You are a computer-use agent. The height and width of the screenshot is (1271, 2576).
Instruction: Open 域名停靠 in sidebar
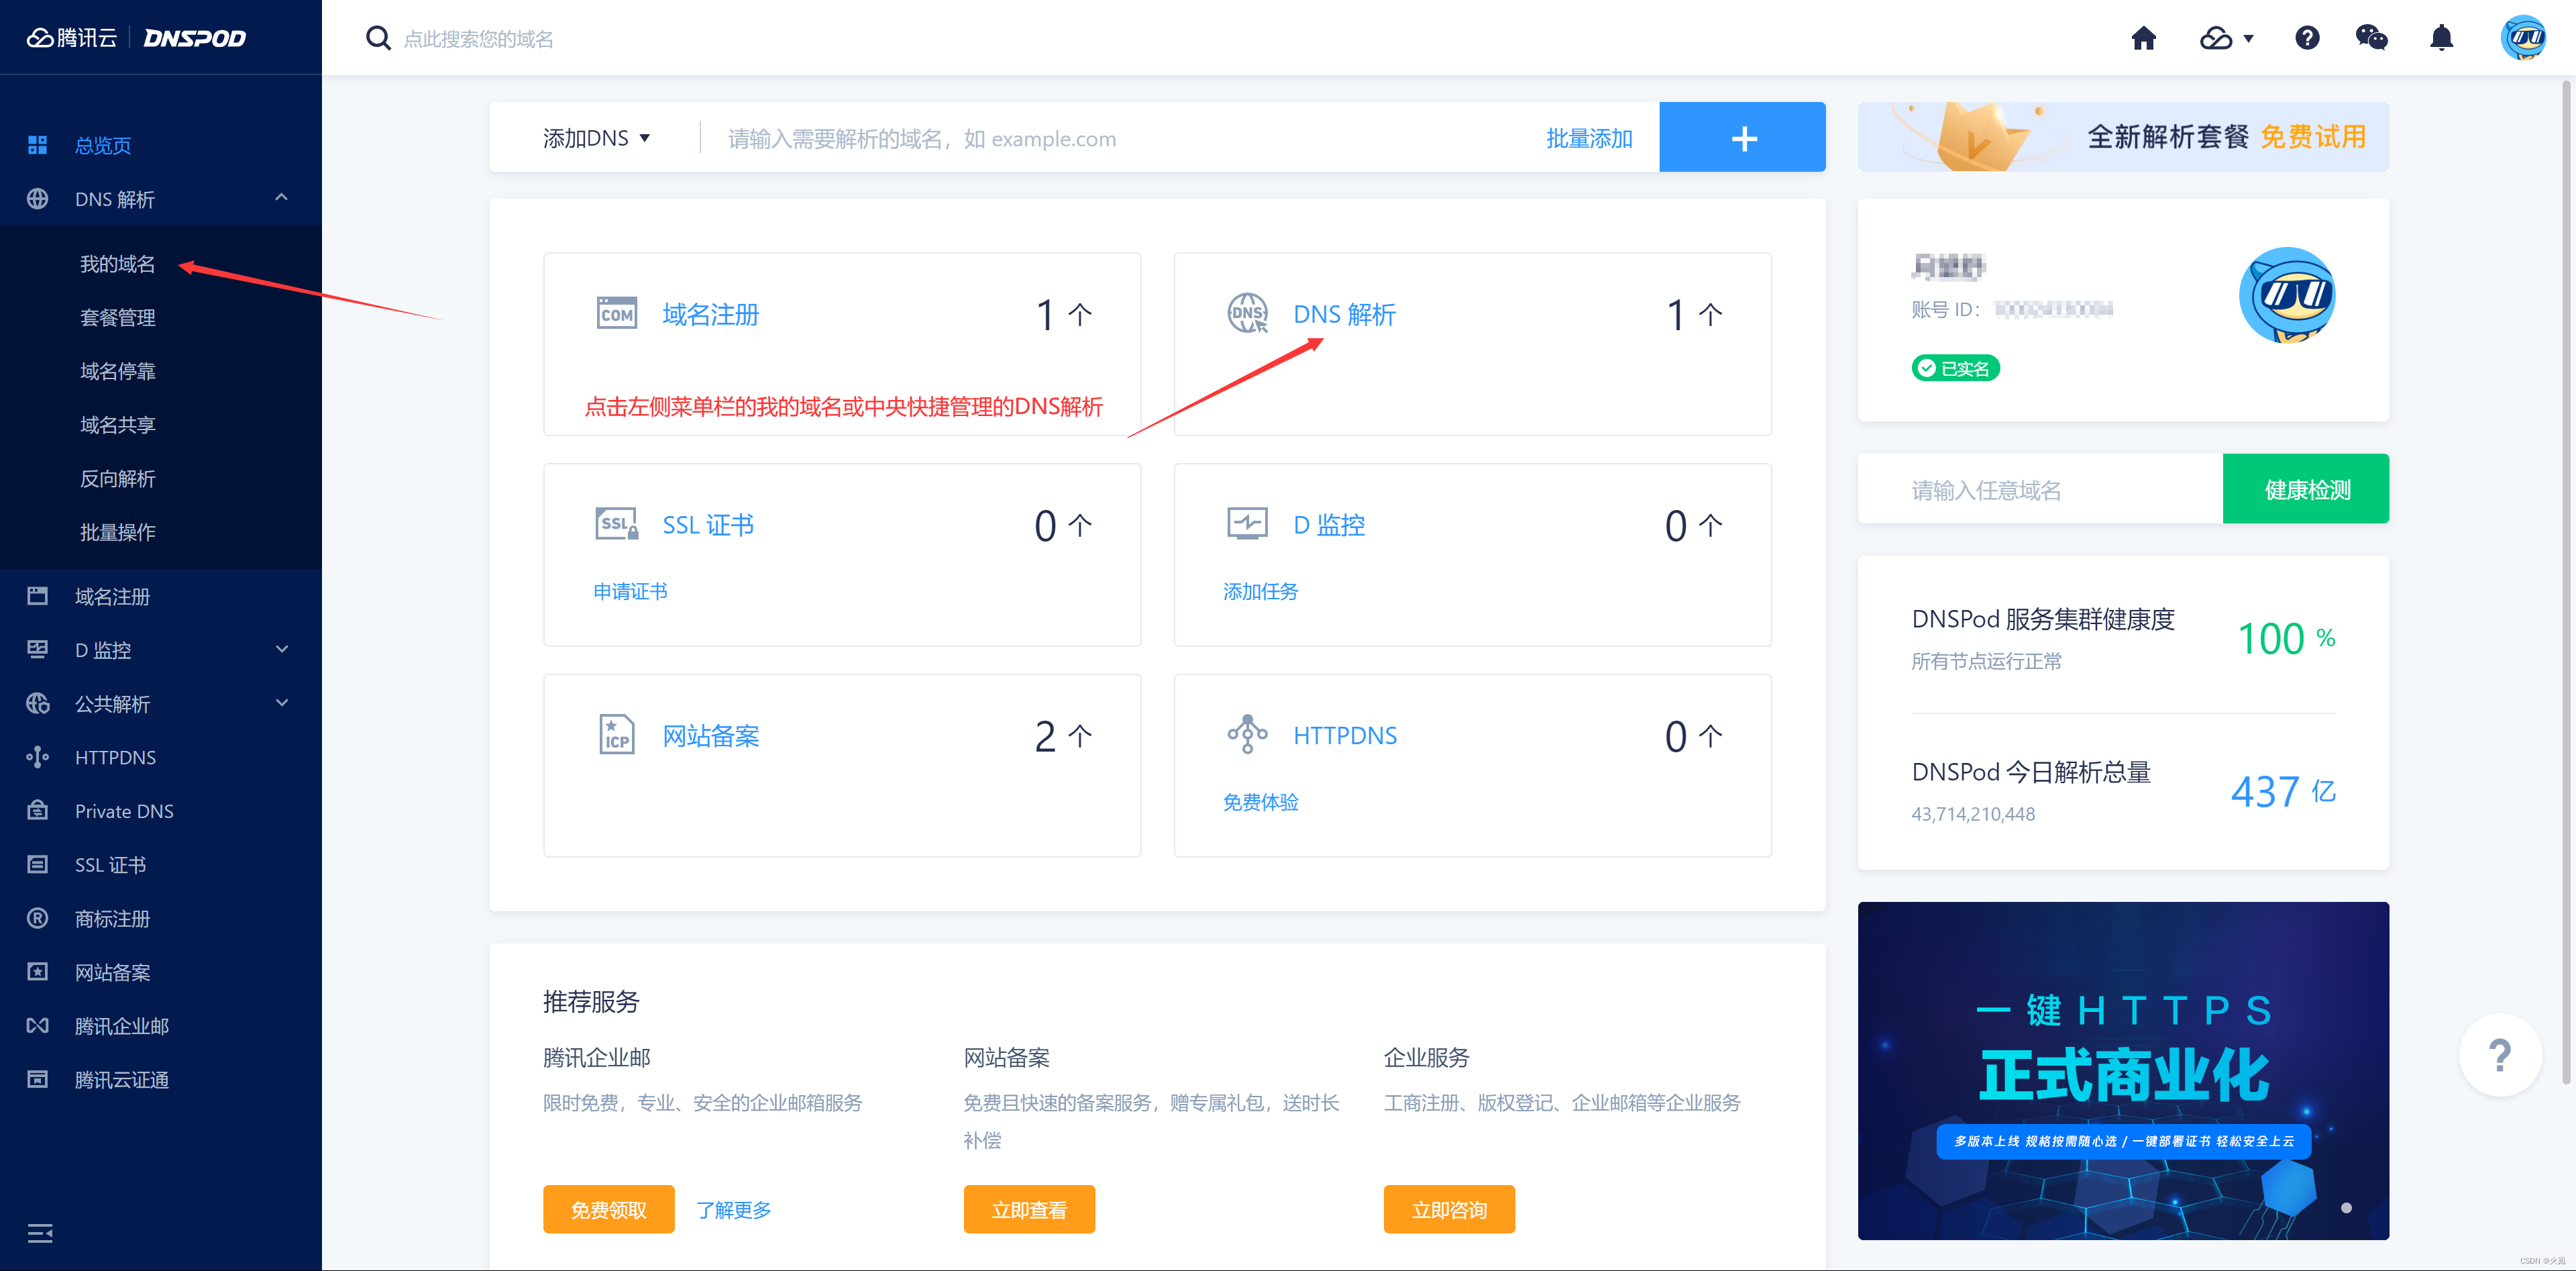point(117,371)
